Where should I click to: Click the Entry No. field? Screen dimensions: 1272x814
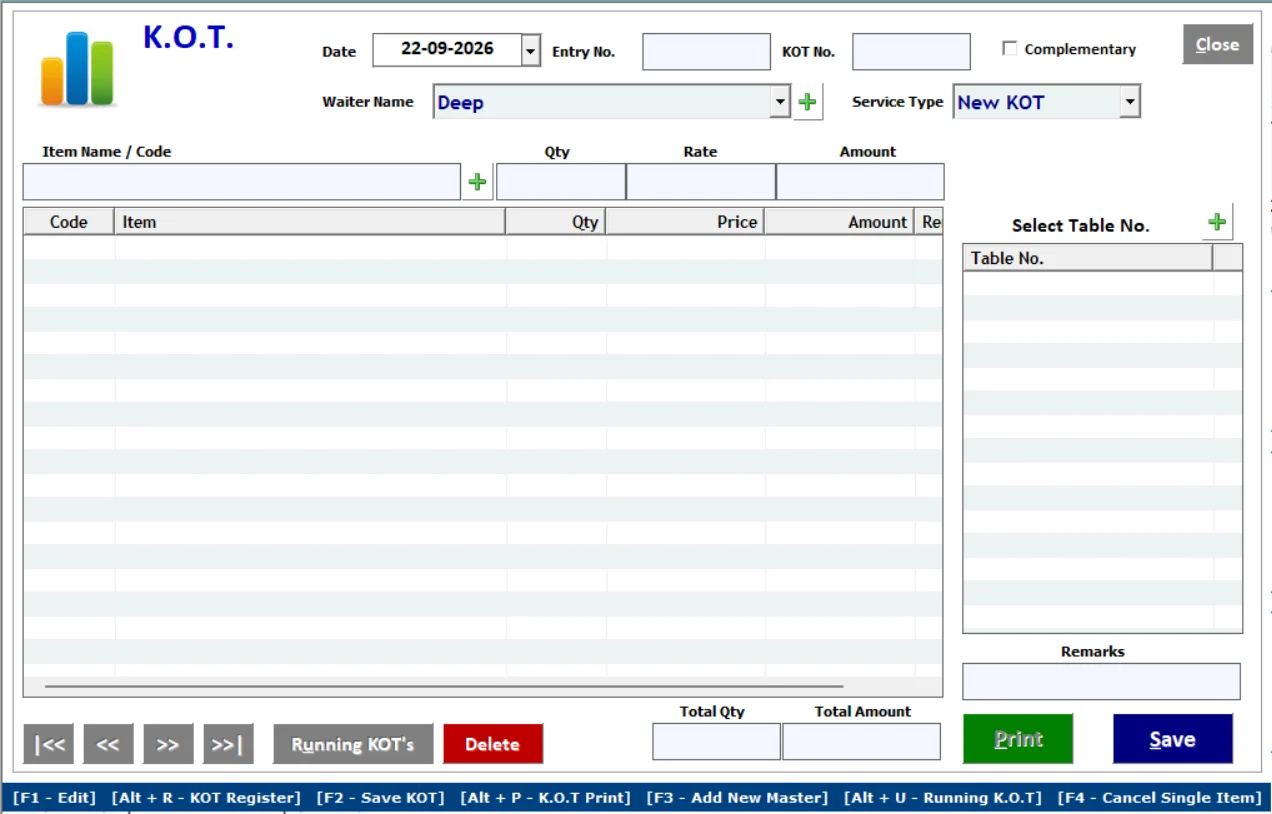pos(706,52)
